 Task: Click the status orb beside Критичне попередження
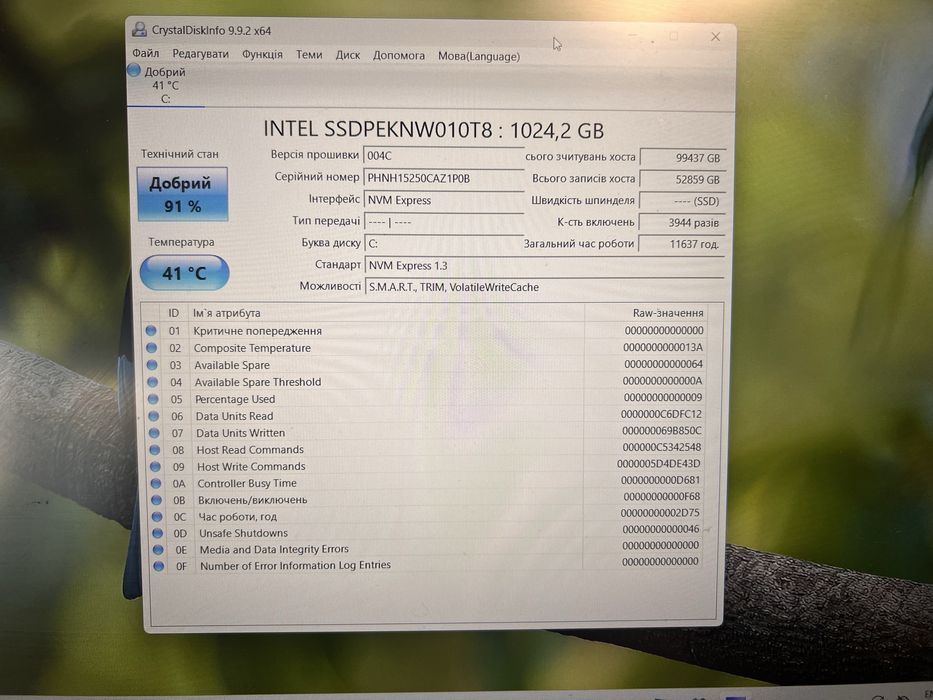click(x=151, y=330)
